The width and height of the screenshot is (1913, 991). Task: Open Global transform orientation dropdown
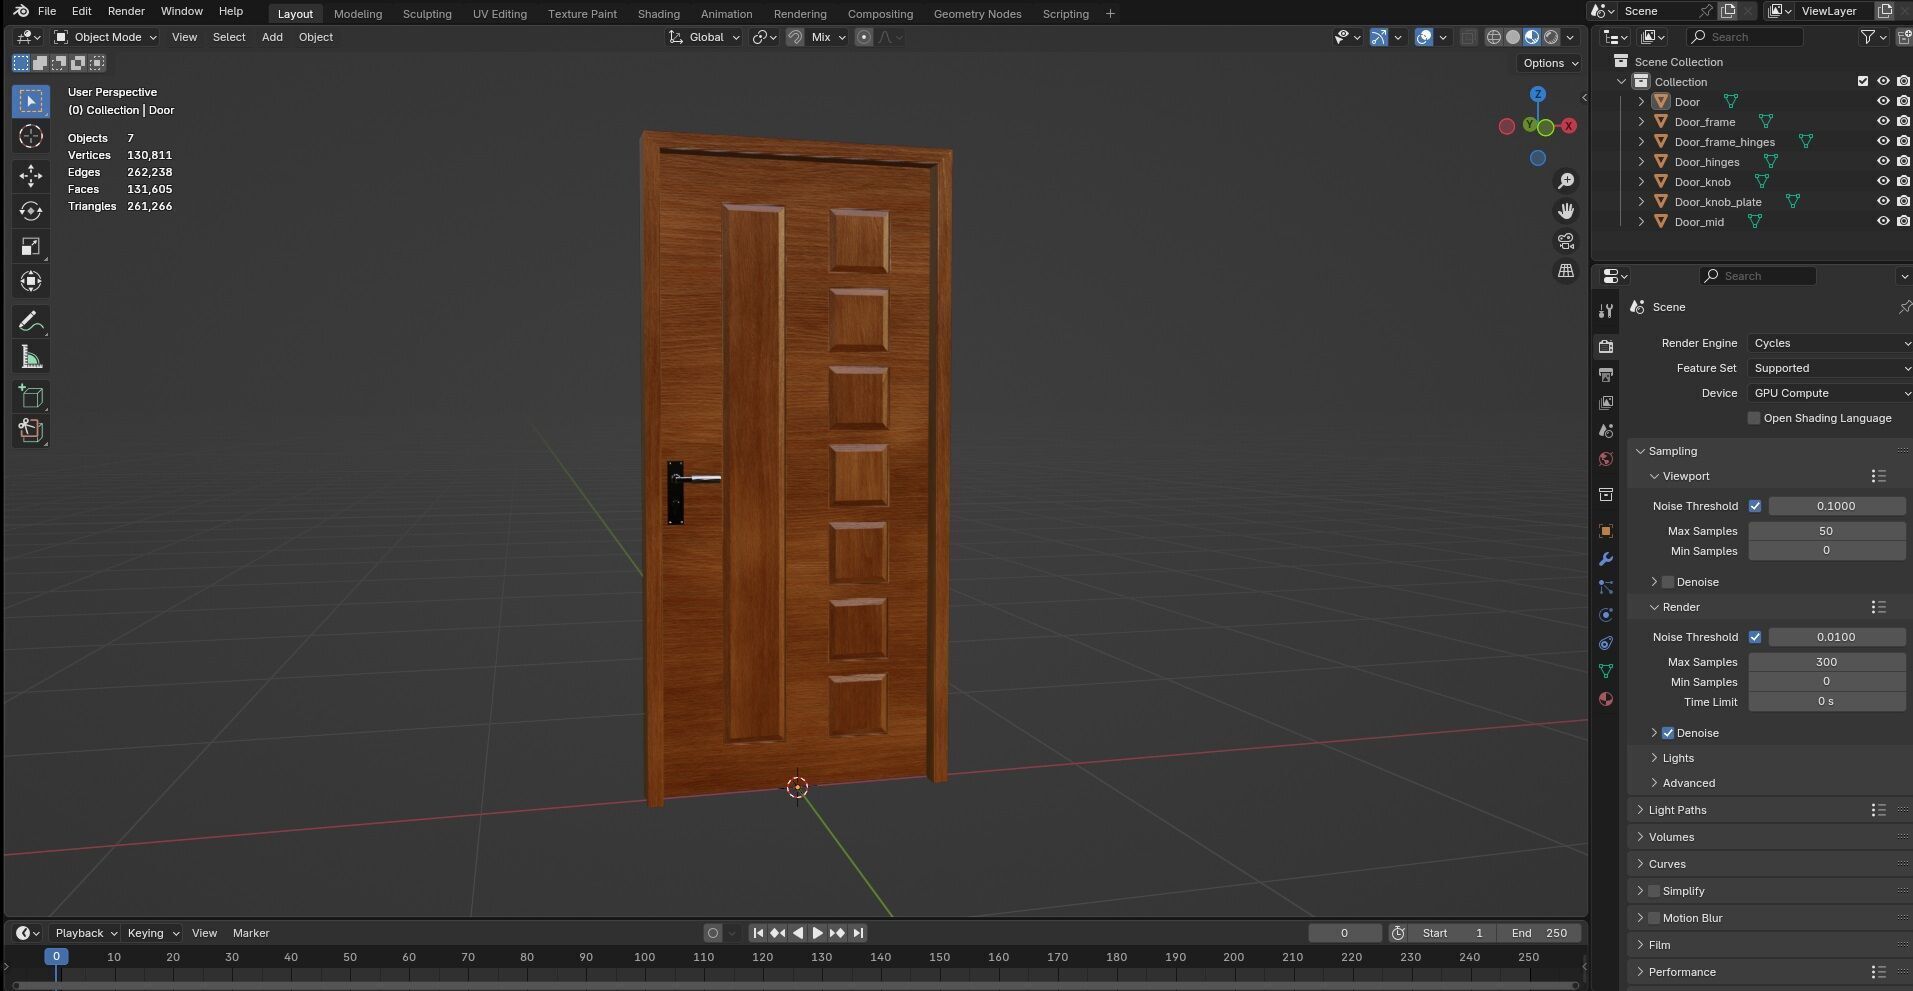pyautogui.click(x=704, y=37)
